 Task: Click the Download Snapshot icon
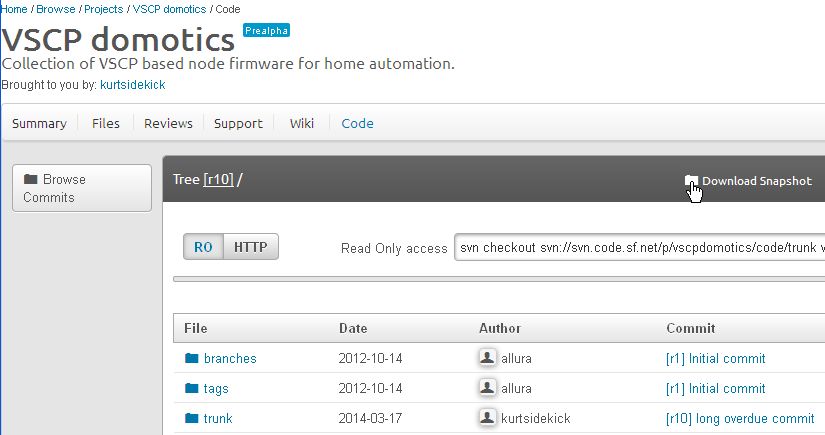[x=691, y=181]
